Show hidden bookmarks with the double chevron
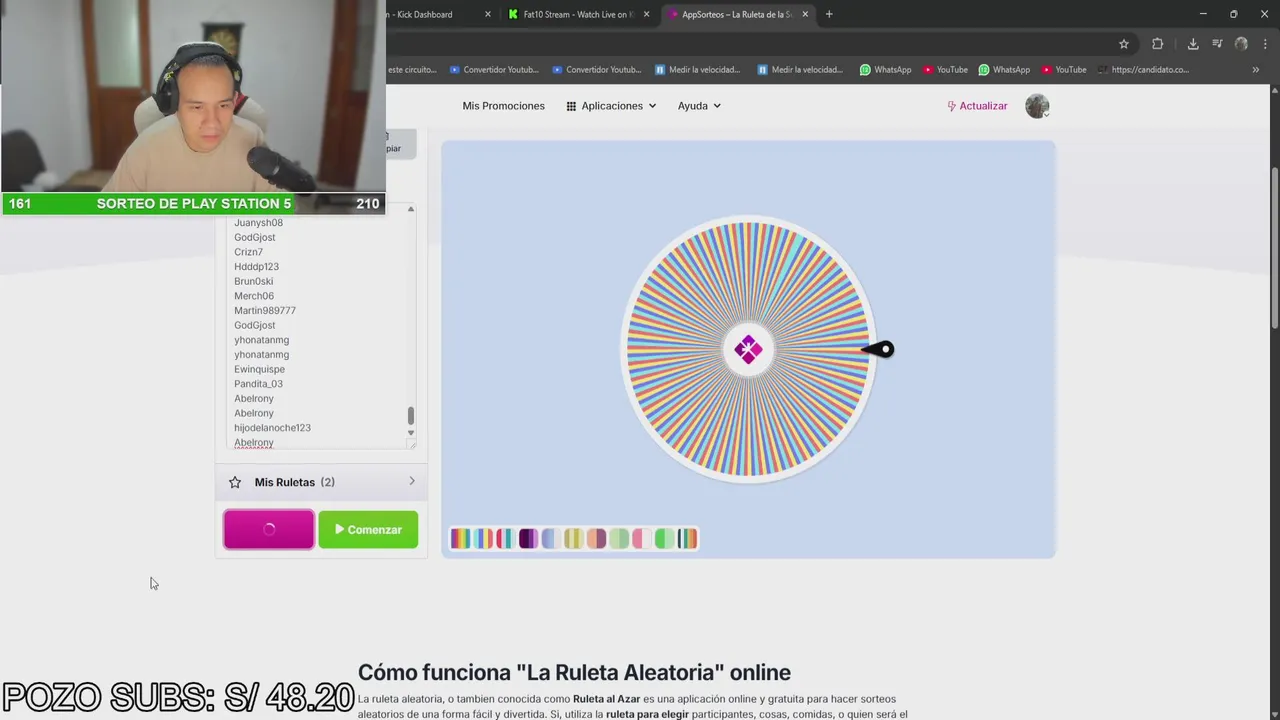Viewport: 1280px width, 720px height. coord(1256,70)
